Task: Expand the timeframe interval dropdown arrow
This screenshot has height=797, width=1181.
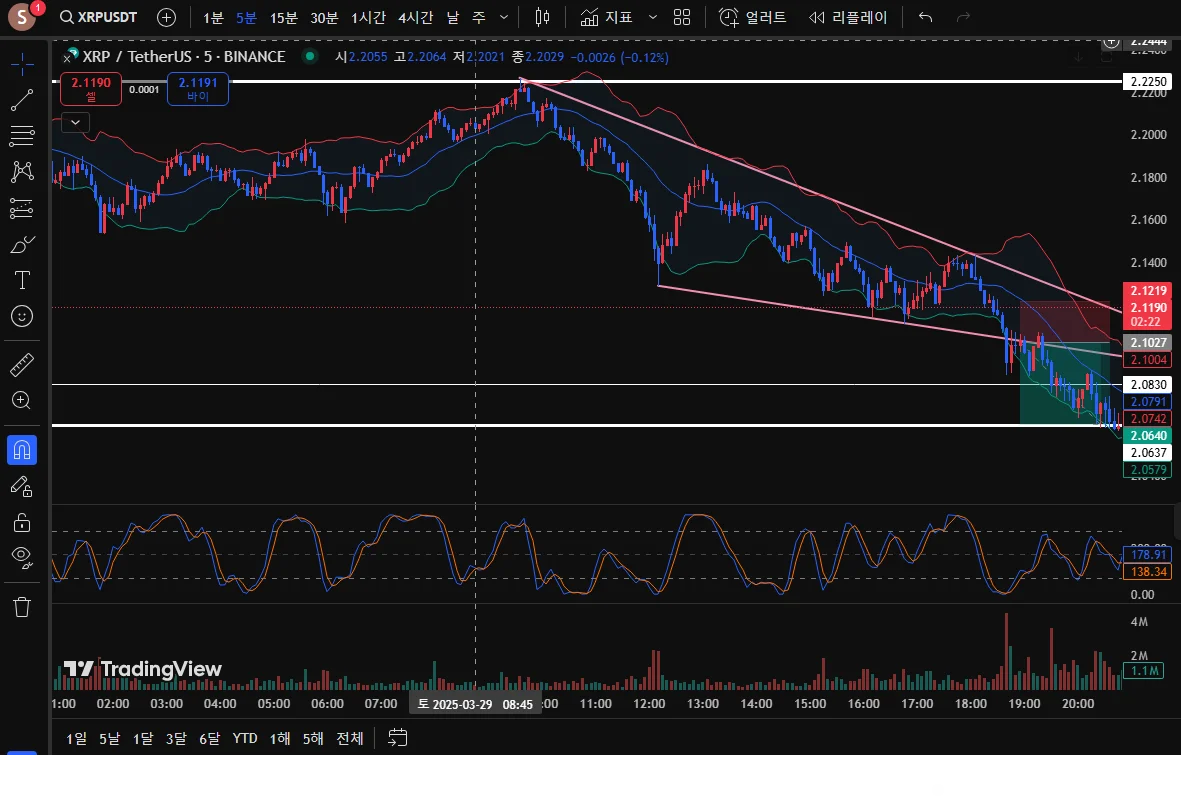Action: click(503, 18)
